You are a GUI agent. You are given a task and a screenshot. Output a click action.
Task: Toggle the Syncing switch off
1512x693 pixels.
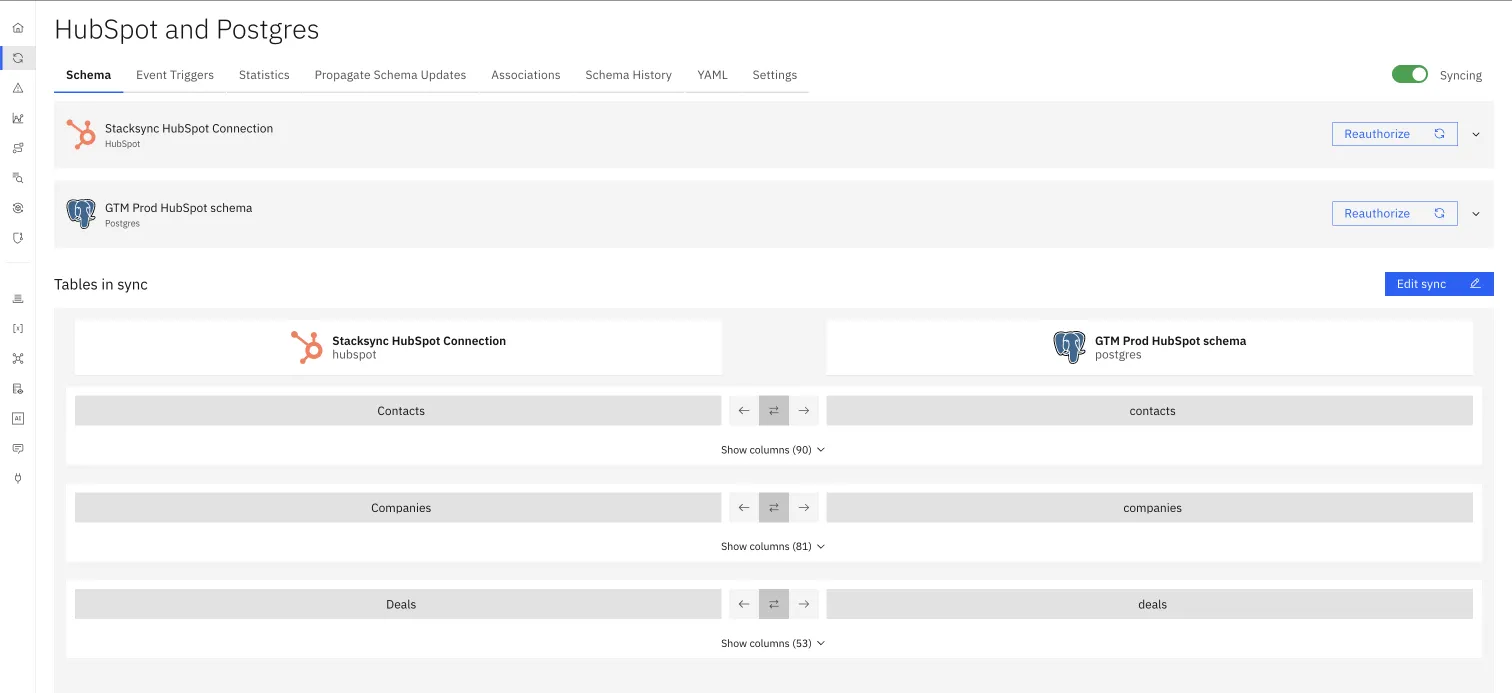(x=1410, y=75)
